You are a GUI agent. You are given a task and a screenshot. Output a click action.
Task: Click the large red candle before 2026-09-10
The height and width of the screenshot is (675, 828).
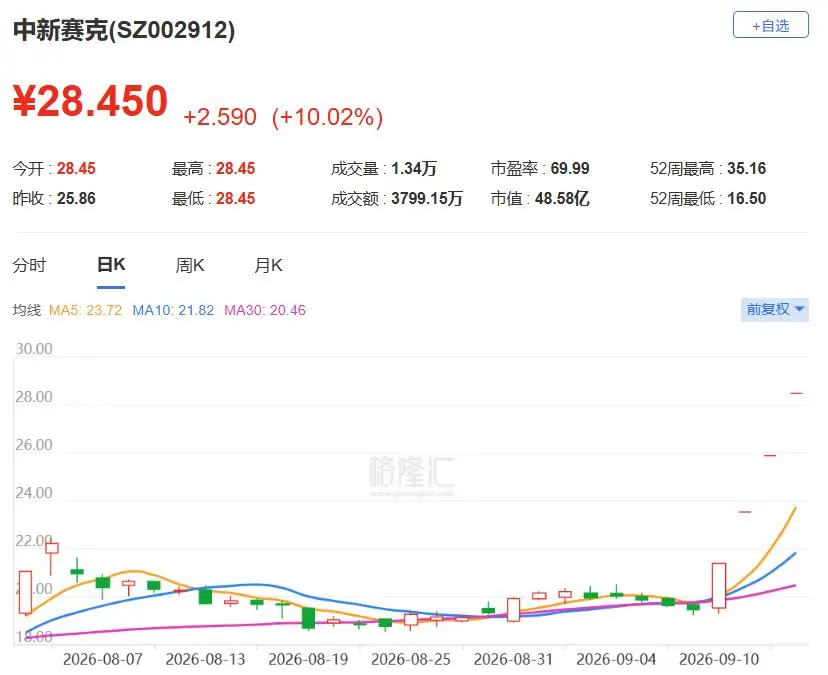coord(719,586)
